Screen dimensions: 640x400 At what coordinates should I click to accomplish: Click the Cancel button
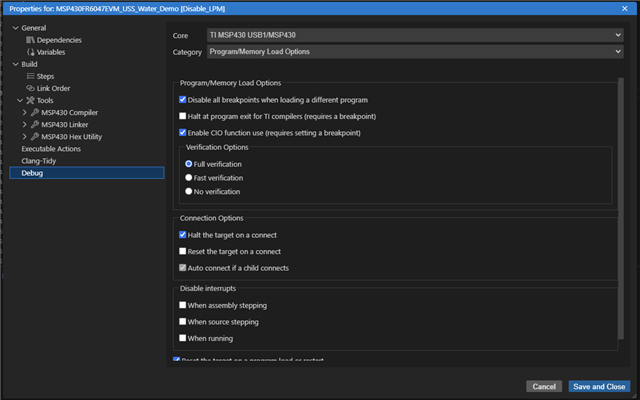tap(544, 386)
